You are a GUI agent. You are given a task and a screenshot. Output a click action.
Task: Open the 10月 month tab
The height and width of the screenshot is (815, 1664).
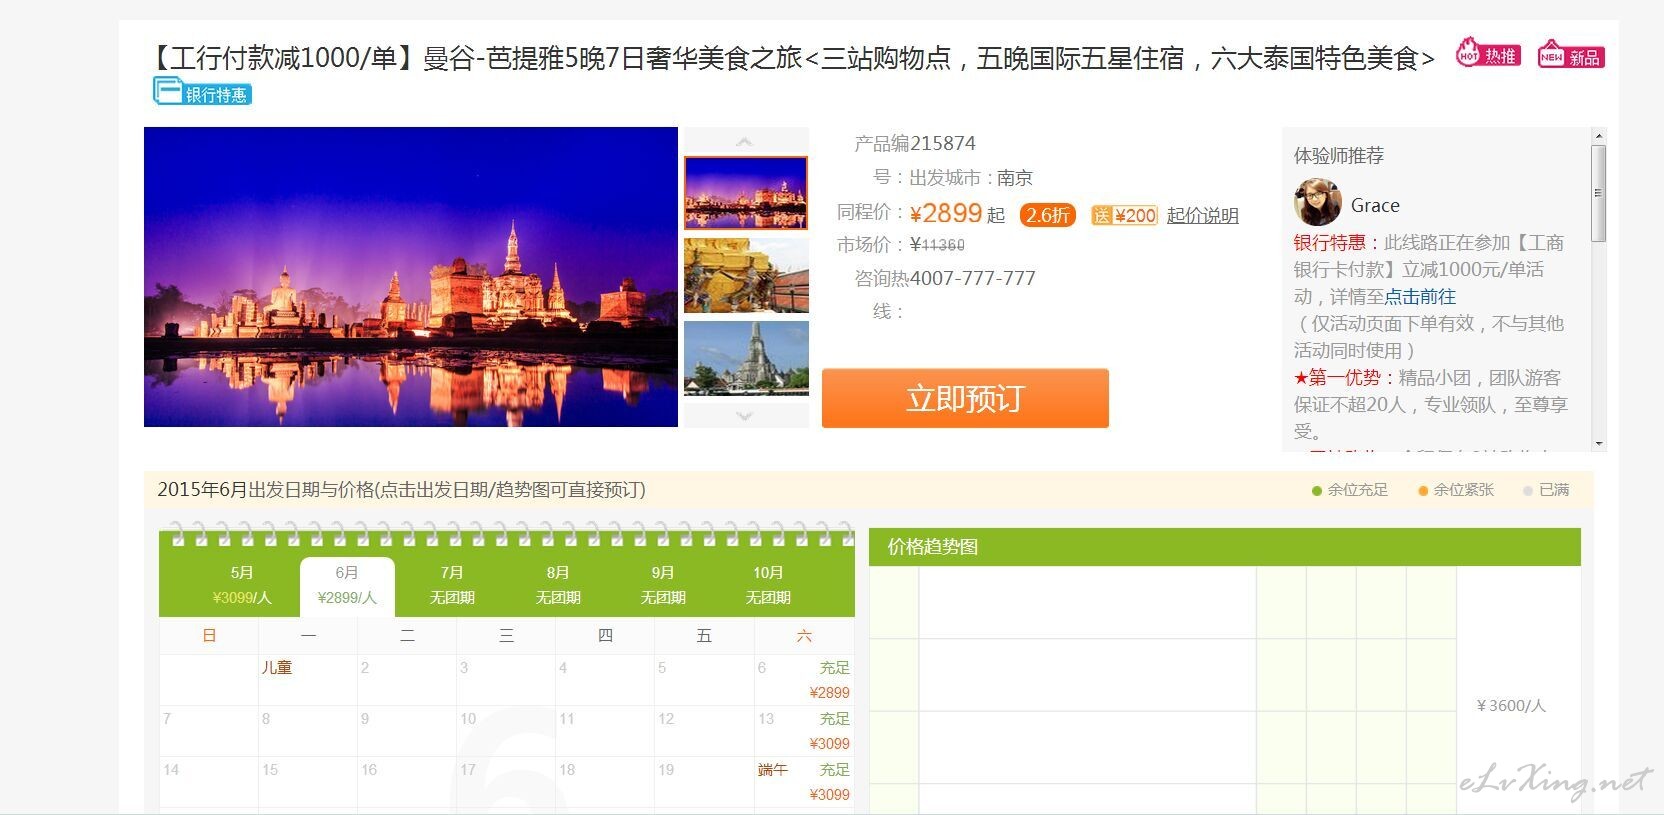click(x=768, y=585)
